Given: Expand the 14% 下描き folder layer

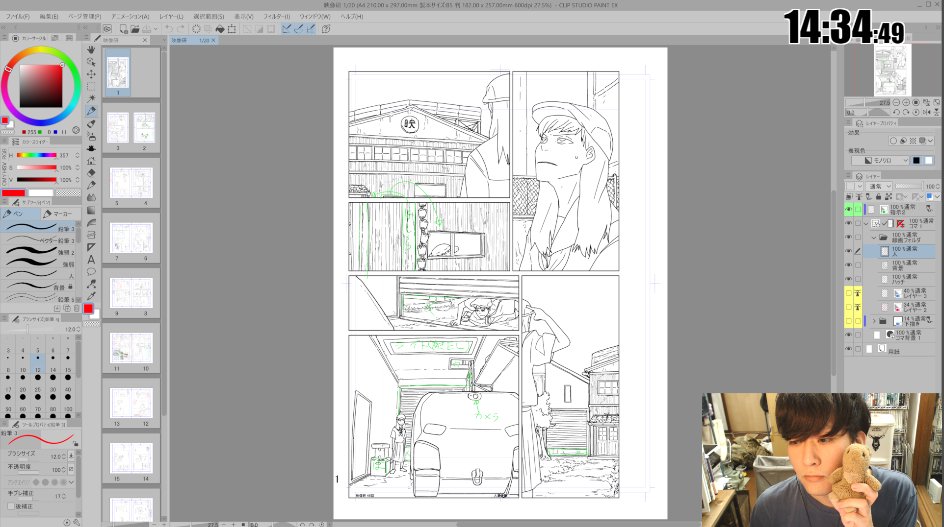Looking at the screenshot, I should (x=874, y=321).
